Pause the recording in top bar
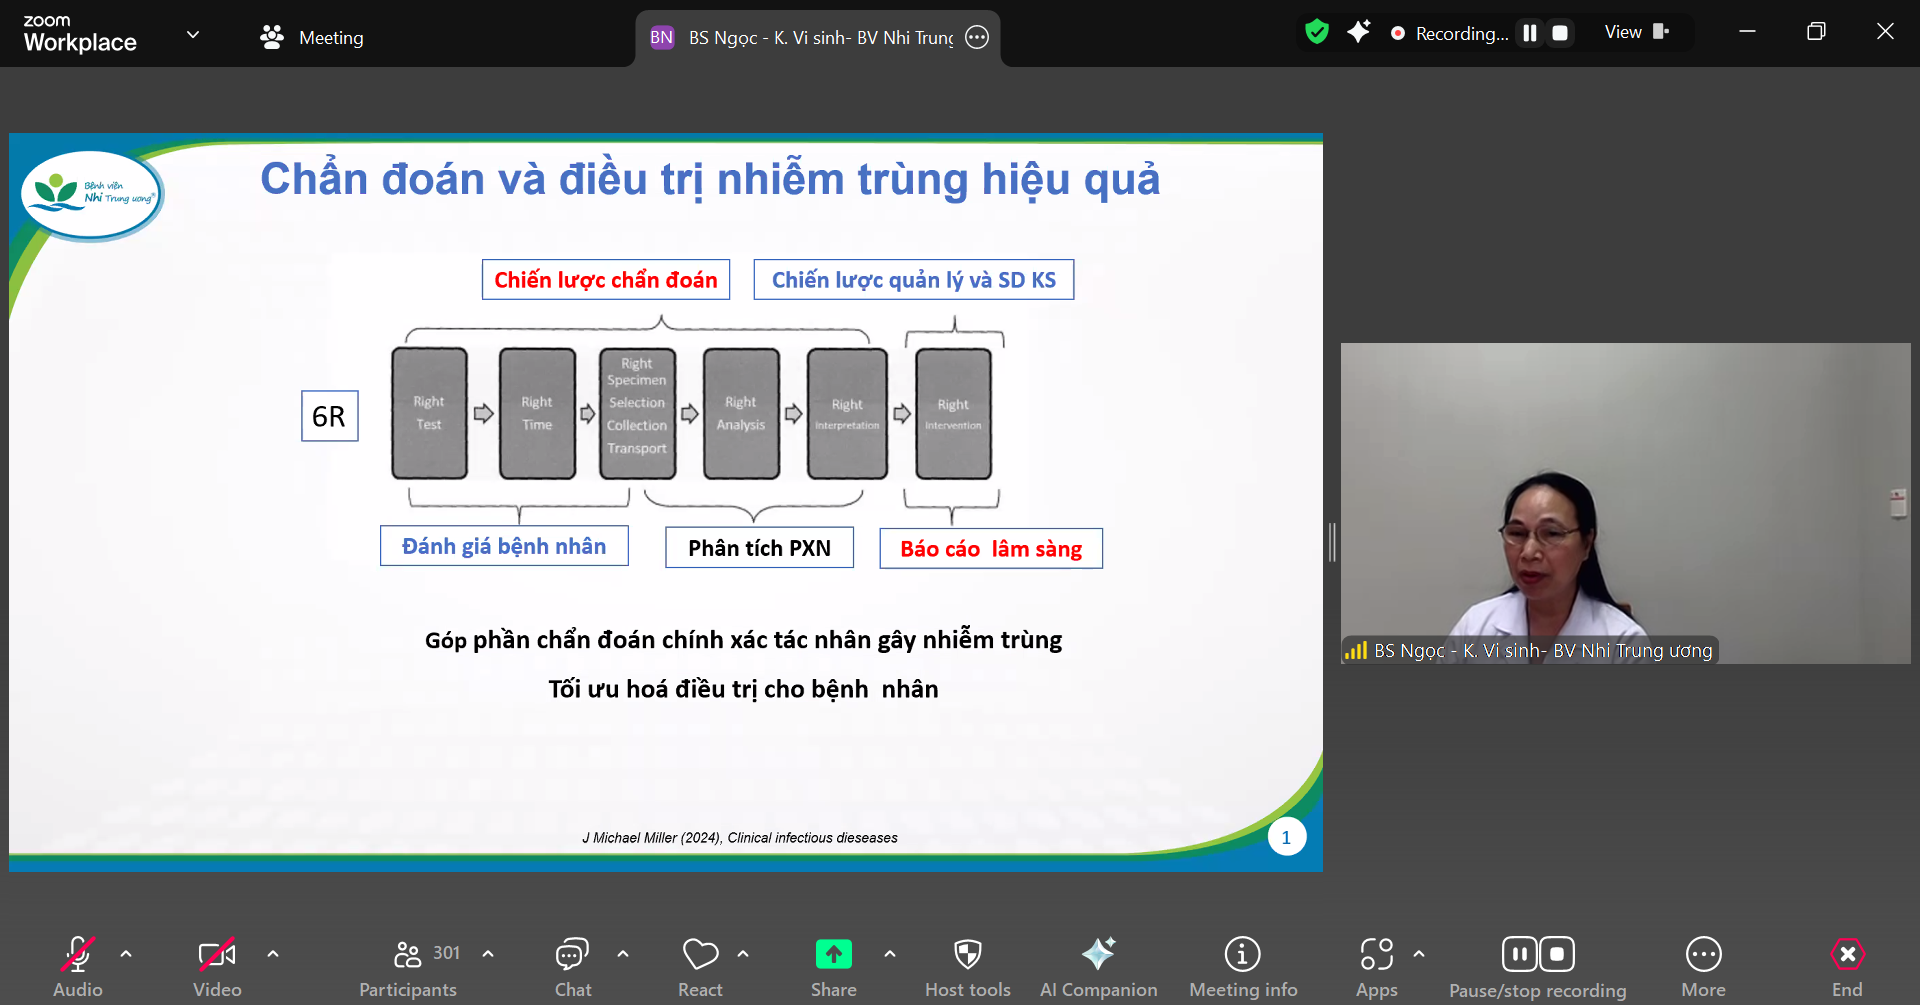The image size is (1920, 1005). coord(1530,33)
